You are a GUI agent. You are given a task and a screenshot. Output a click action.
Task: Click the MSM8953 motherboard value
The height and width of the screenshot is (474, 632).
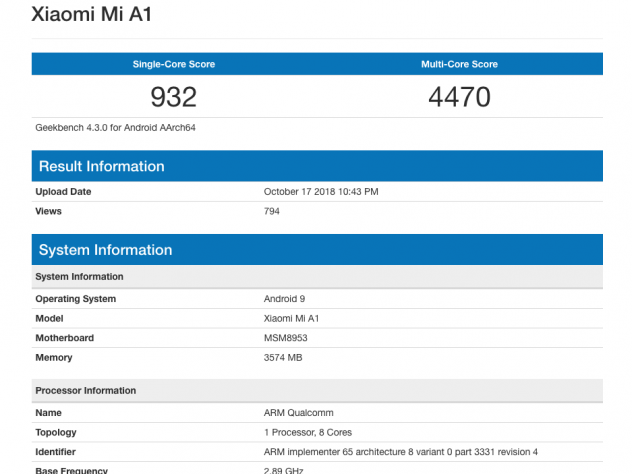point(286,338)
